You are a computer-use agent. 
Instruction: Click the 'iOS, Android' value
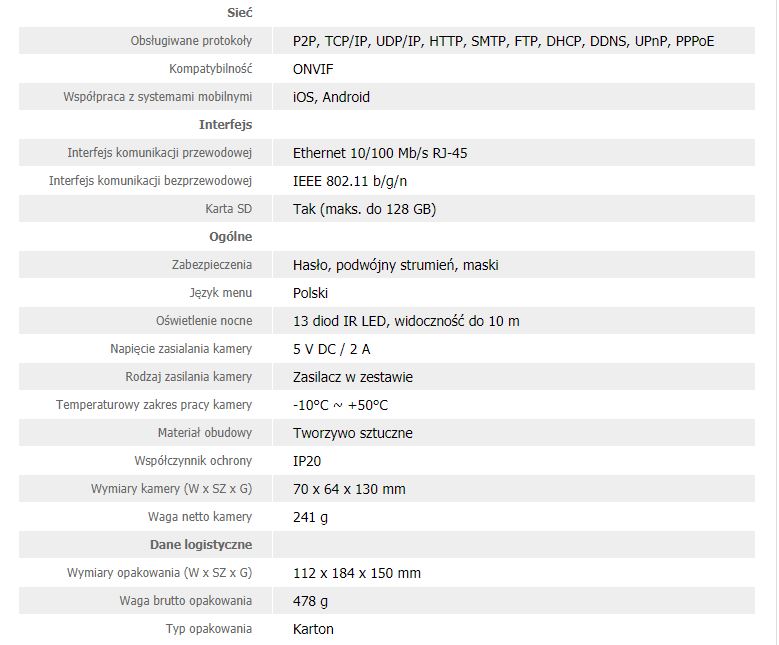(331, 97)
